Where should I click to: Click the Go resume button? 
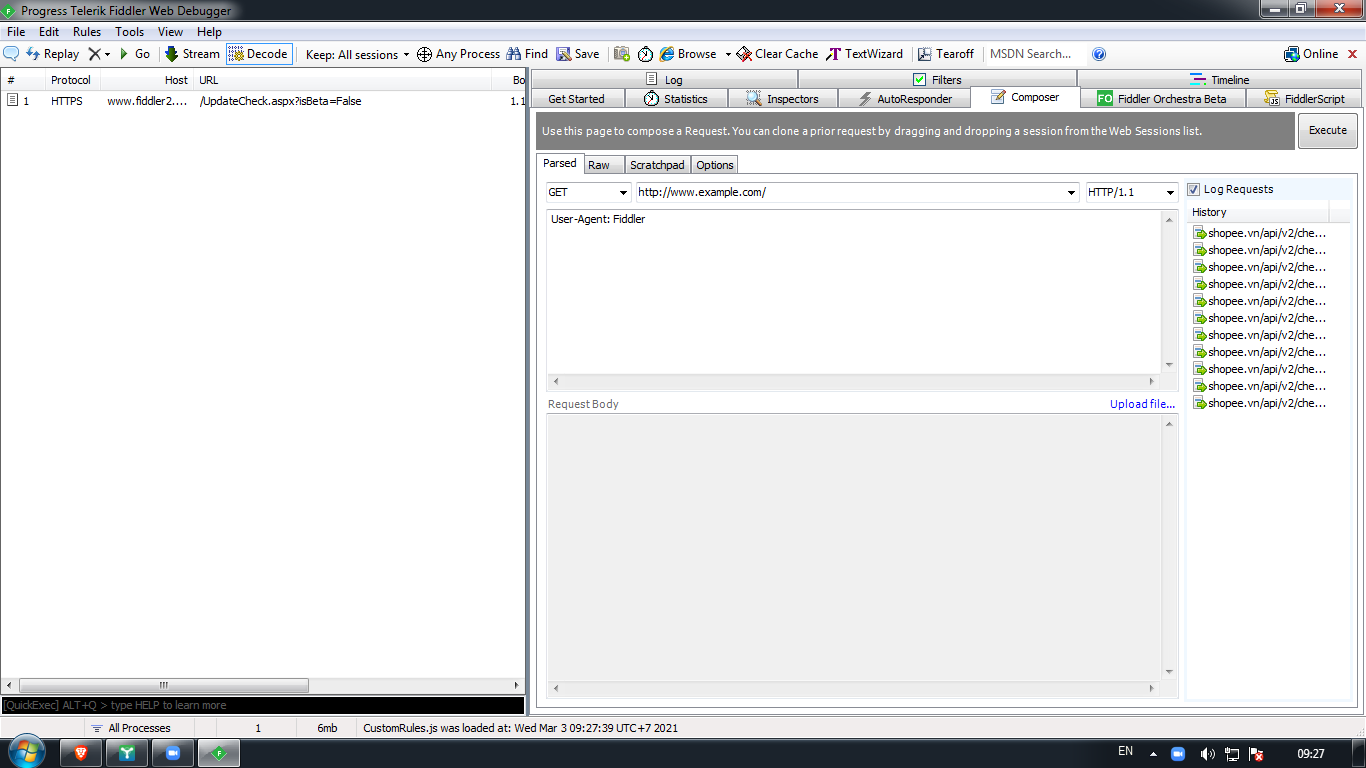tap(135, 54)
